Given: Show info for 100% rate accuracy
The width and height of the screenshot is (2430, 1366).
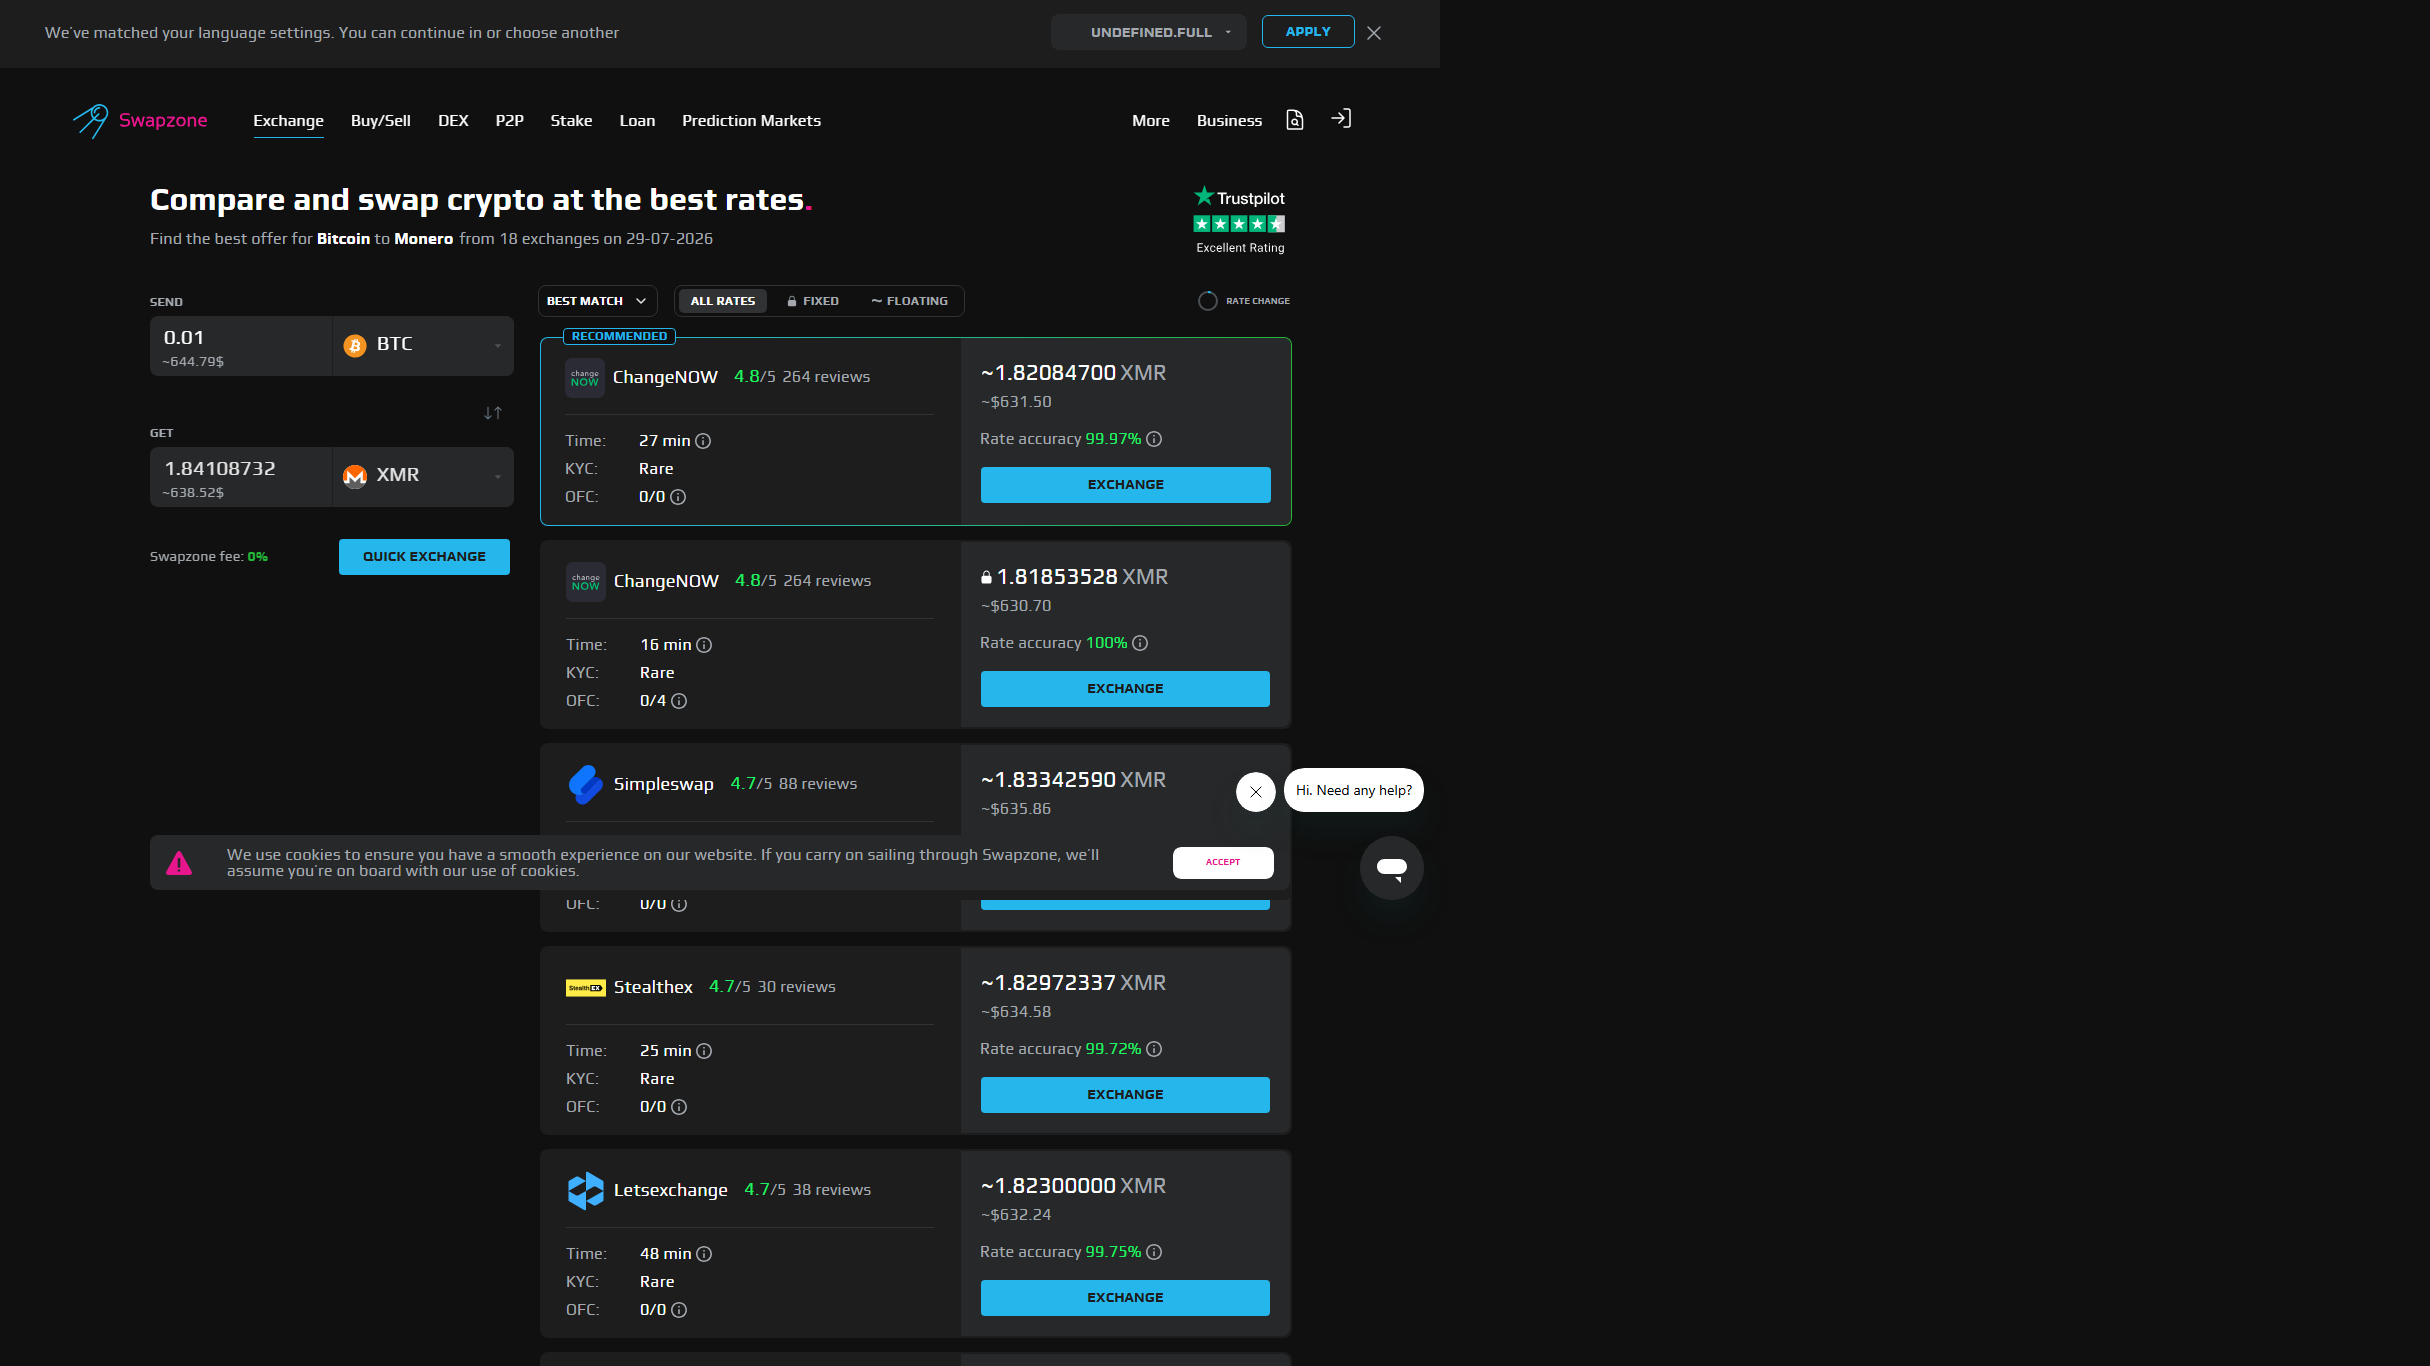Looking at the screenshot, I should [1140, 643].
